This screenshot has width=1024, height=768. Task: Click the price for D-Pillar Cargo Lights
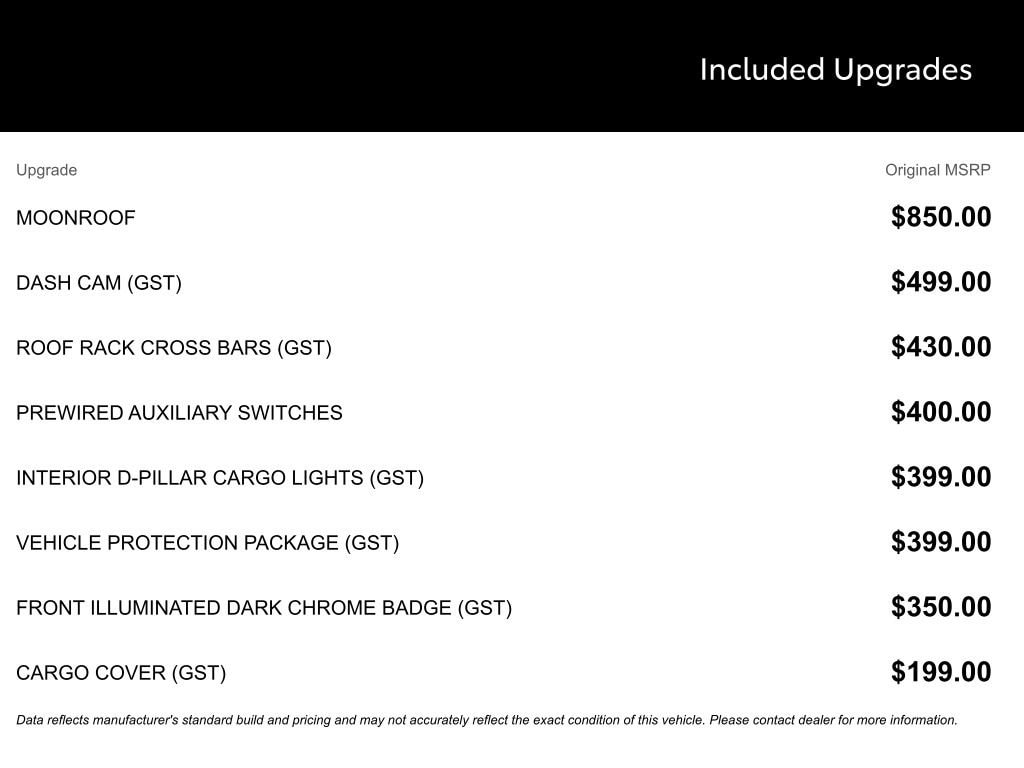click(941, 477)
